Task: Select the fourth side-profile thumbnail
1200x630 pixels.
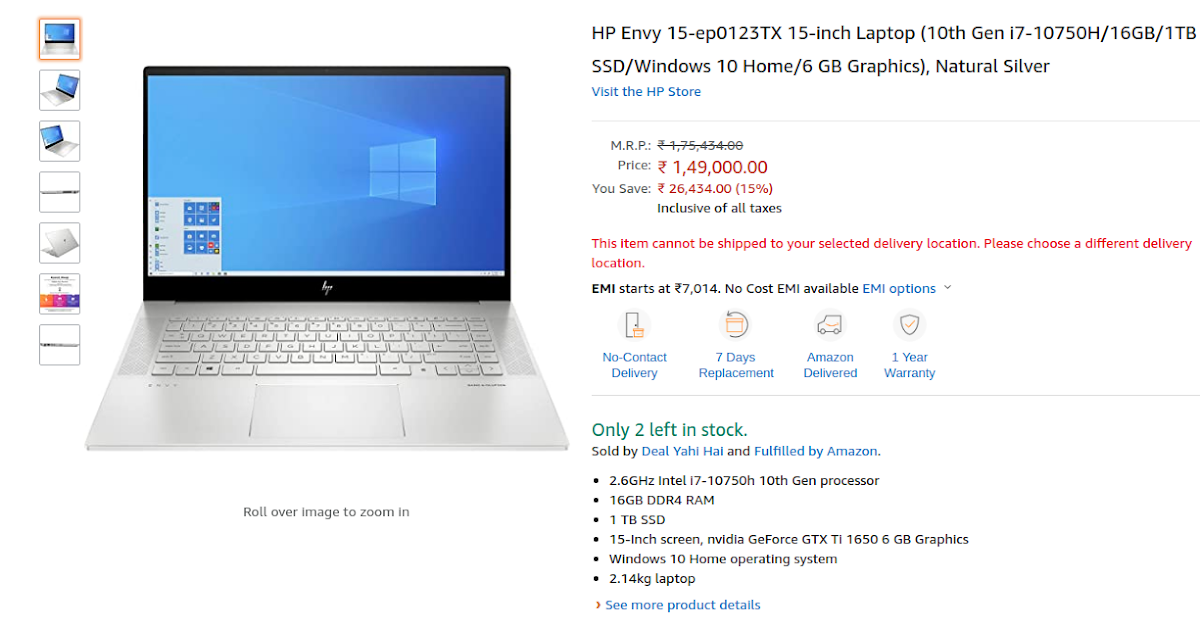Action: [x=60, y=192]
